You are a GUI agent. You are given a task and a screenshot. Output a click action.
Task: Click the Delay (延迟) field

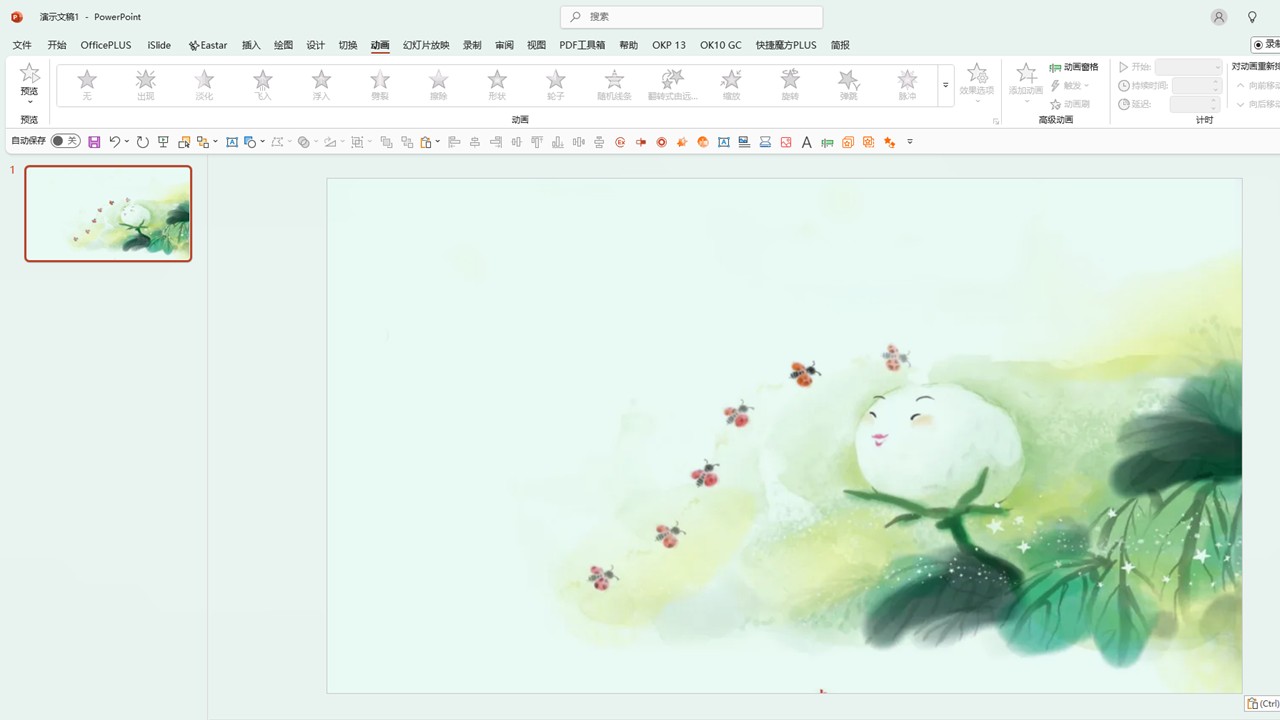coord(1196,104)
